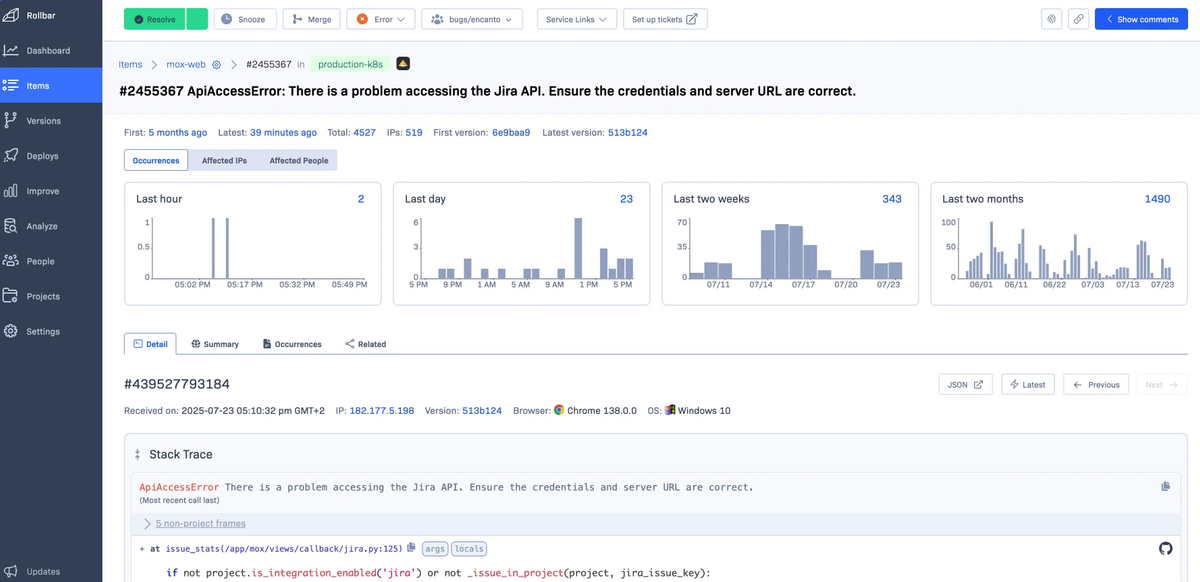Image resolution: width=1200 pixels, height=582 pixels.
Task: Click the mox-web breadcrumb link
Action: coord(186,64)
